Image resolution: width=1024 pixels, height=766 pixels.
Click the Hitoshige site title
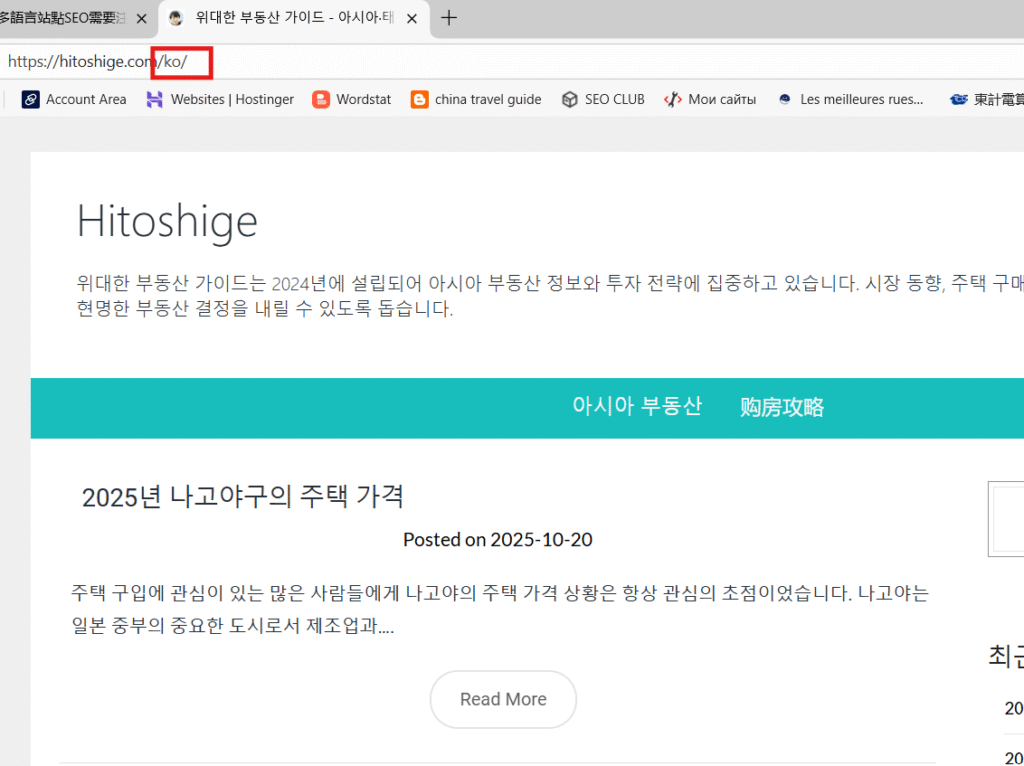[x=167, y=221]
